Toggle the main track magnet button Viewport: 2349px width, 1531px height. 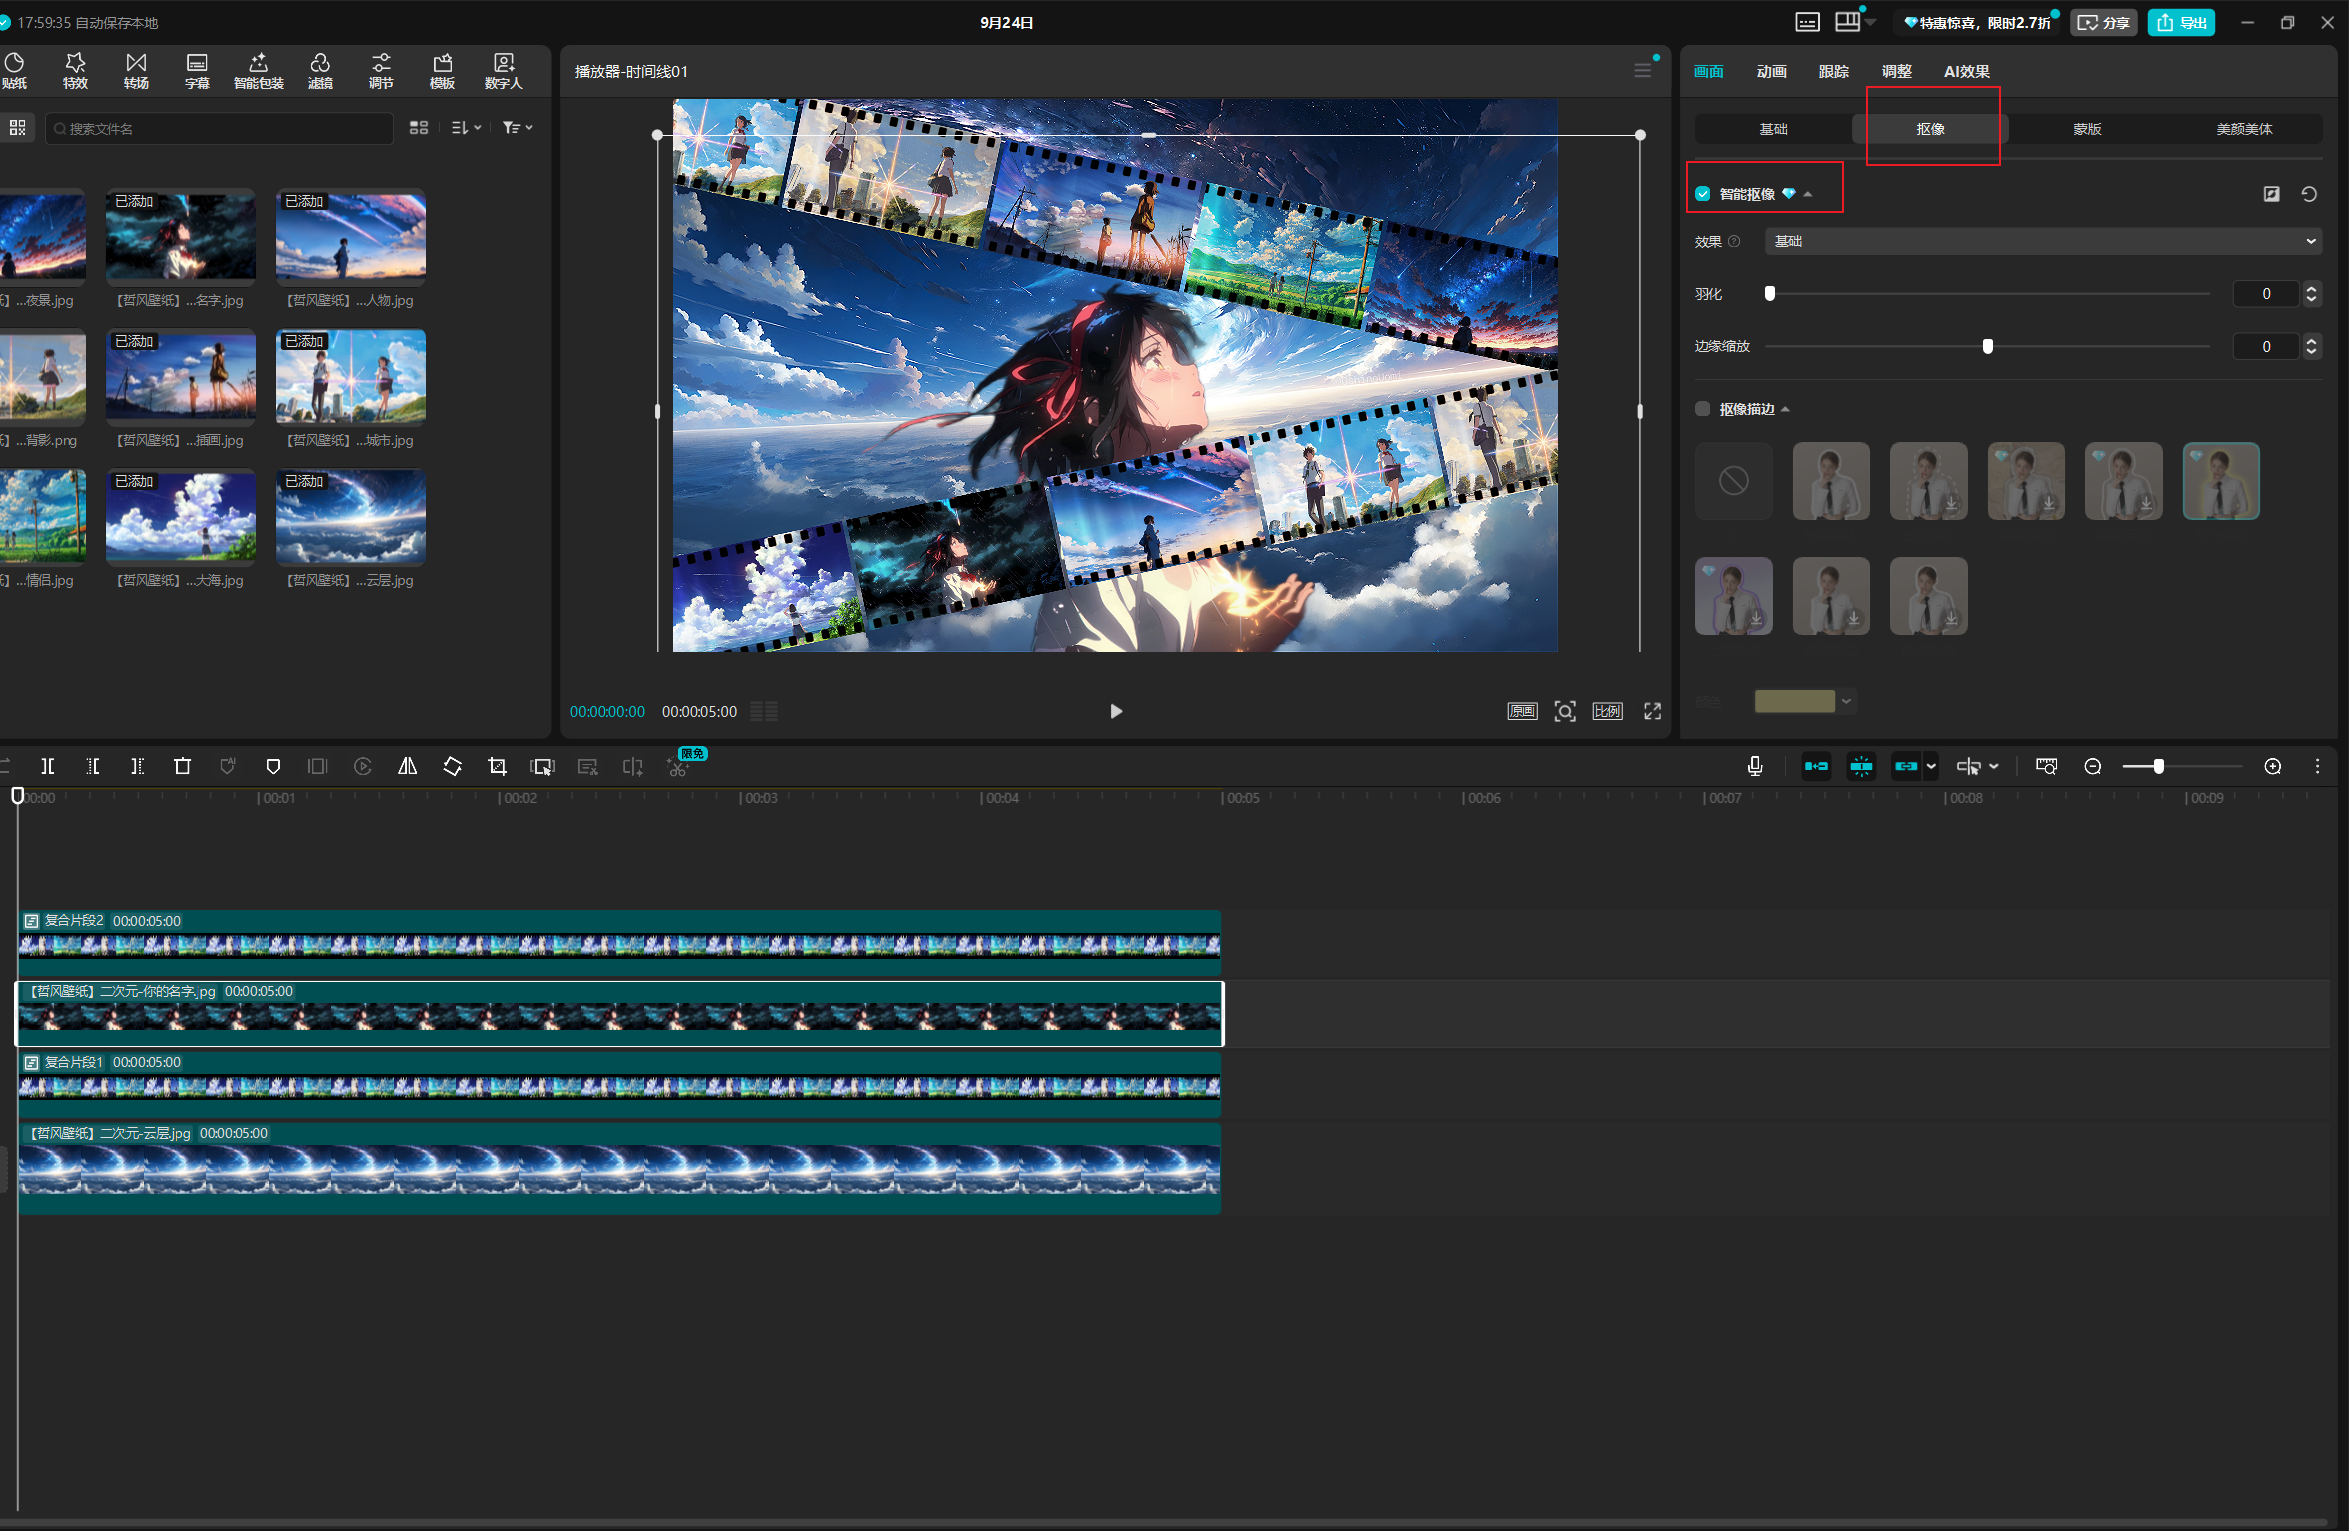[x=1816, y=766]
